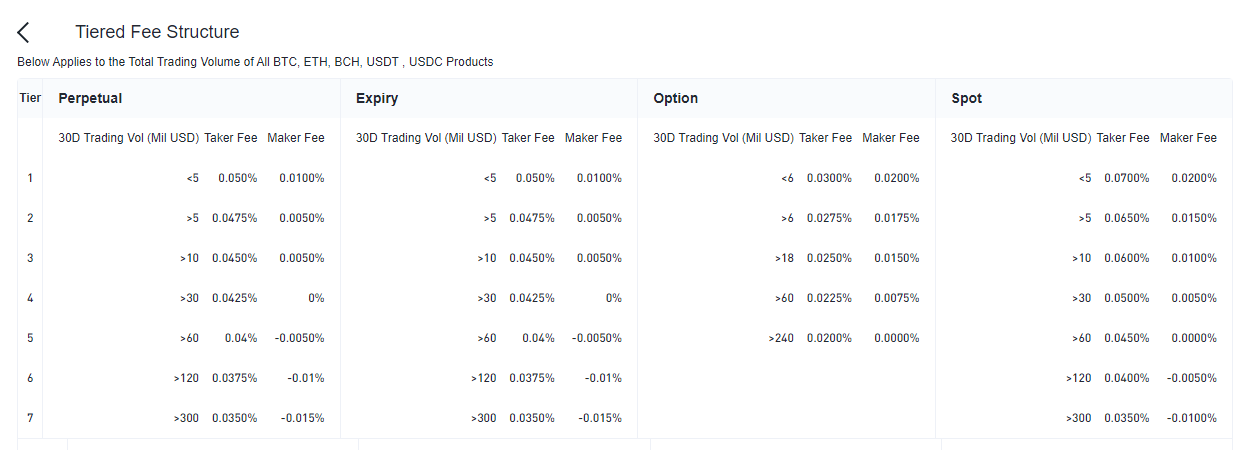Screen dimensions: 1256x450
Task: Click tier 1 row number
Action: coord(30,178)
